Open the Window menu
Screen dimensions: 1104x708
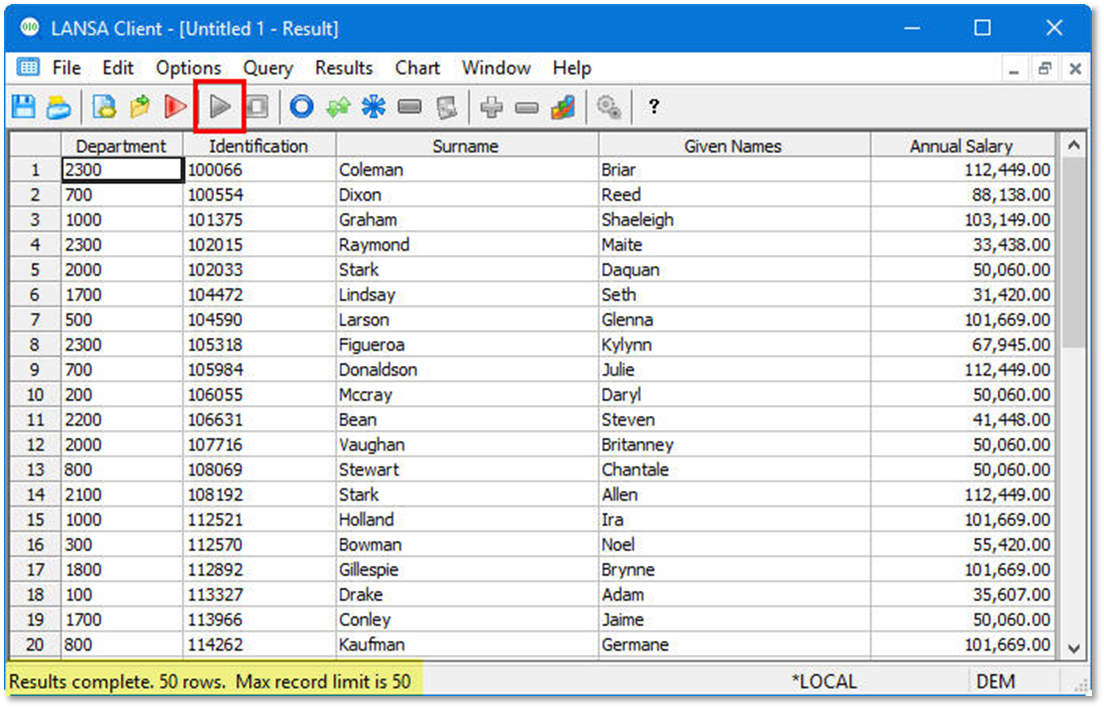point(496,68)
